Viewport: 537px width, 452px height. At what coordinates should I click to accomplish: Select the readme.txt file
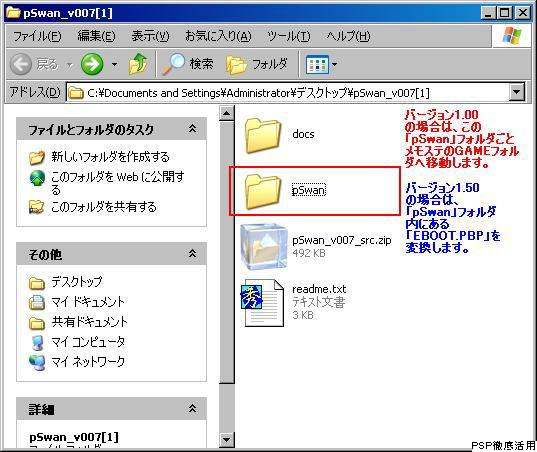coord(295,303)
